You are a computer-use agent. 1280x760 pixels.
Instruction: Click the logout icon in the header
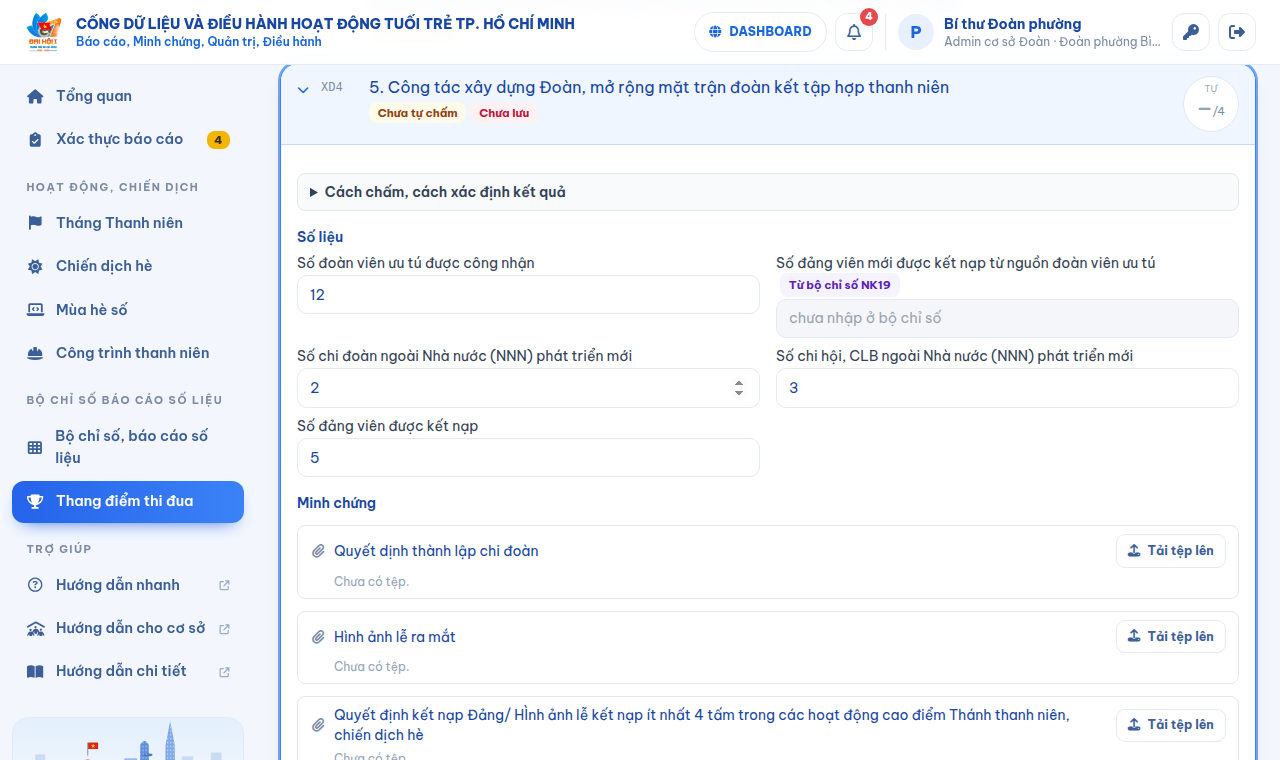pyautogui.click(x=1237, y=32)
